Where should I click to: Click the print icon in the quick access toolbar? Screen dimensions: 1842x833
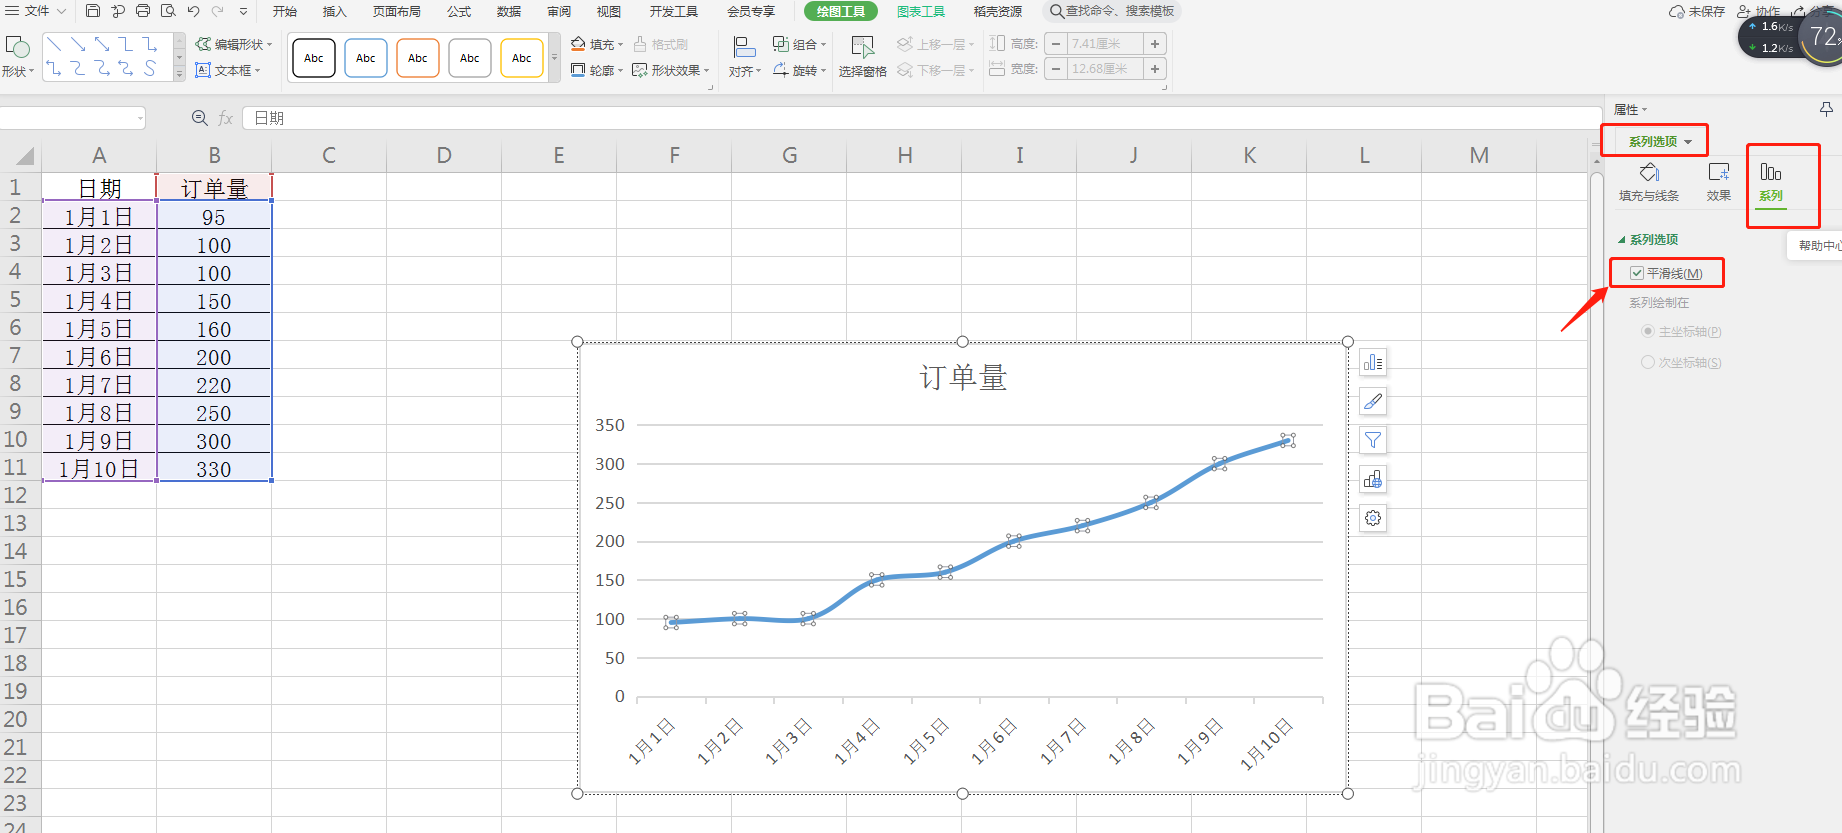143,11
